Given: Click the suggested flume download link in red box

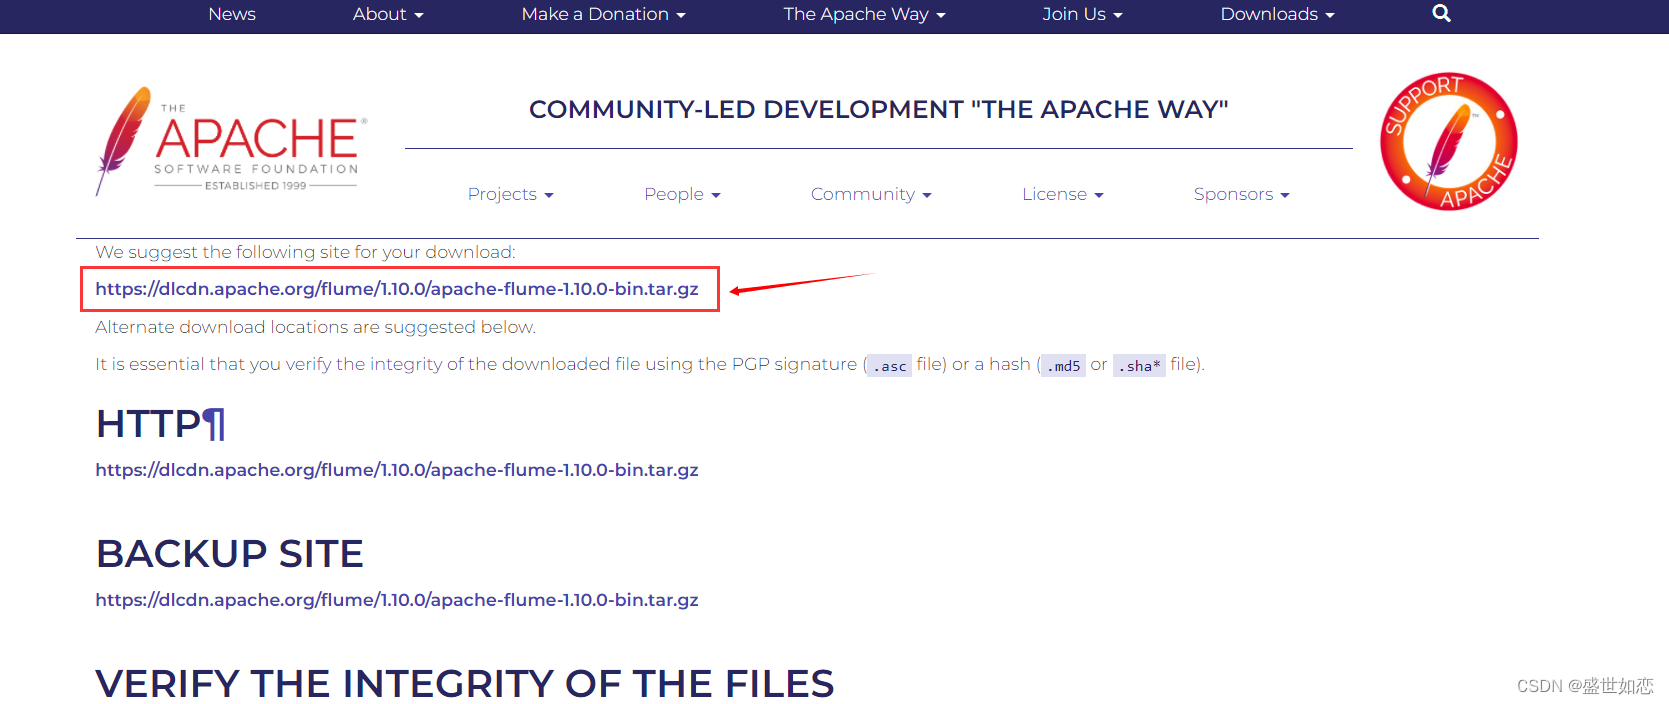Looking at the screenshot, I should pyautogui.click(x=397, y=289).
